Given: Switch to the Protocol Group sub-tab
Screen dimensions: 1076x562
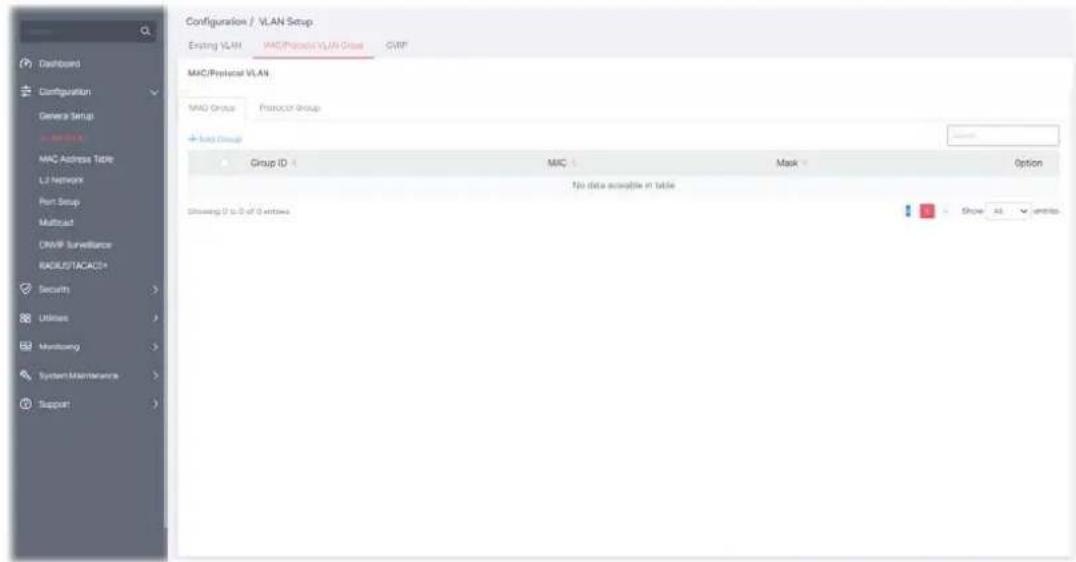Looking at the screenshot, I should (290, 108).
